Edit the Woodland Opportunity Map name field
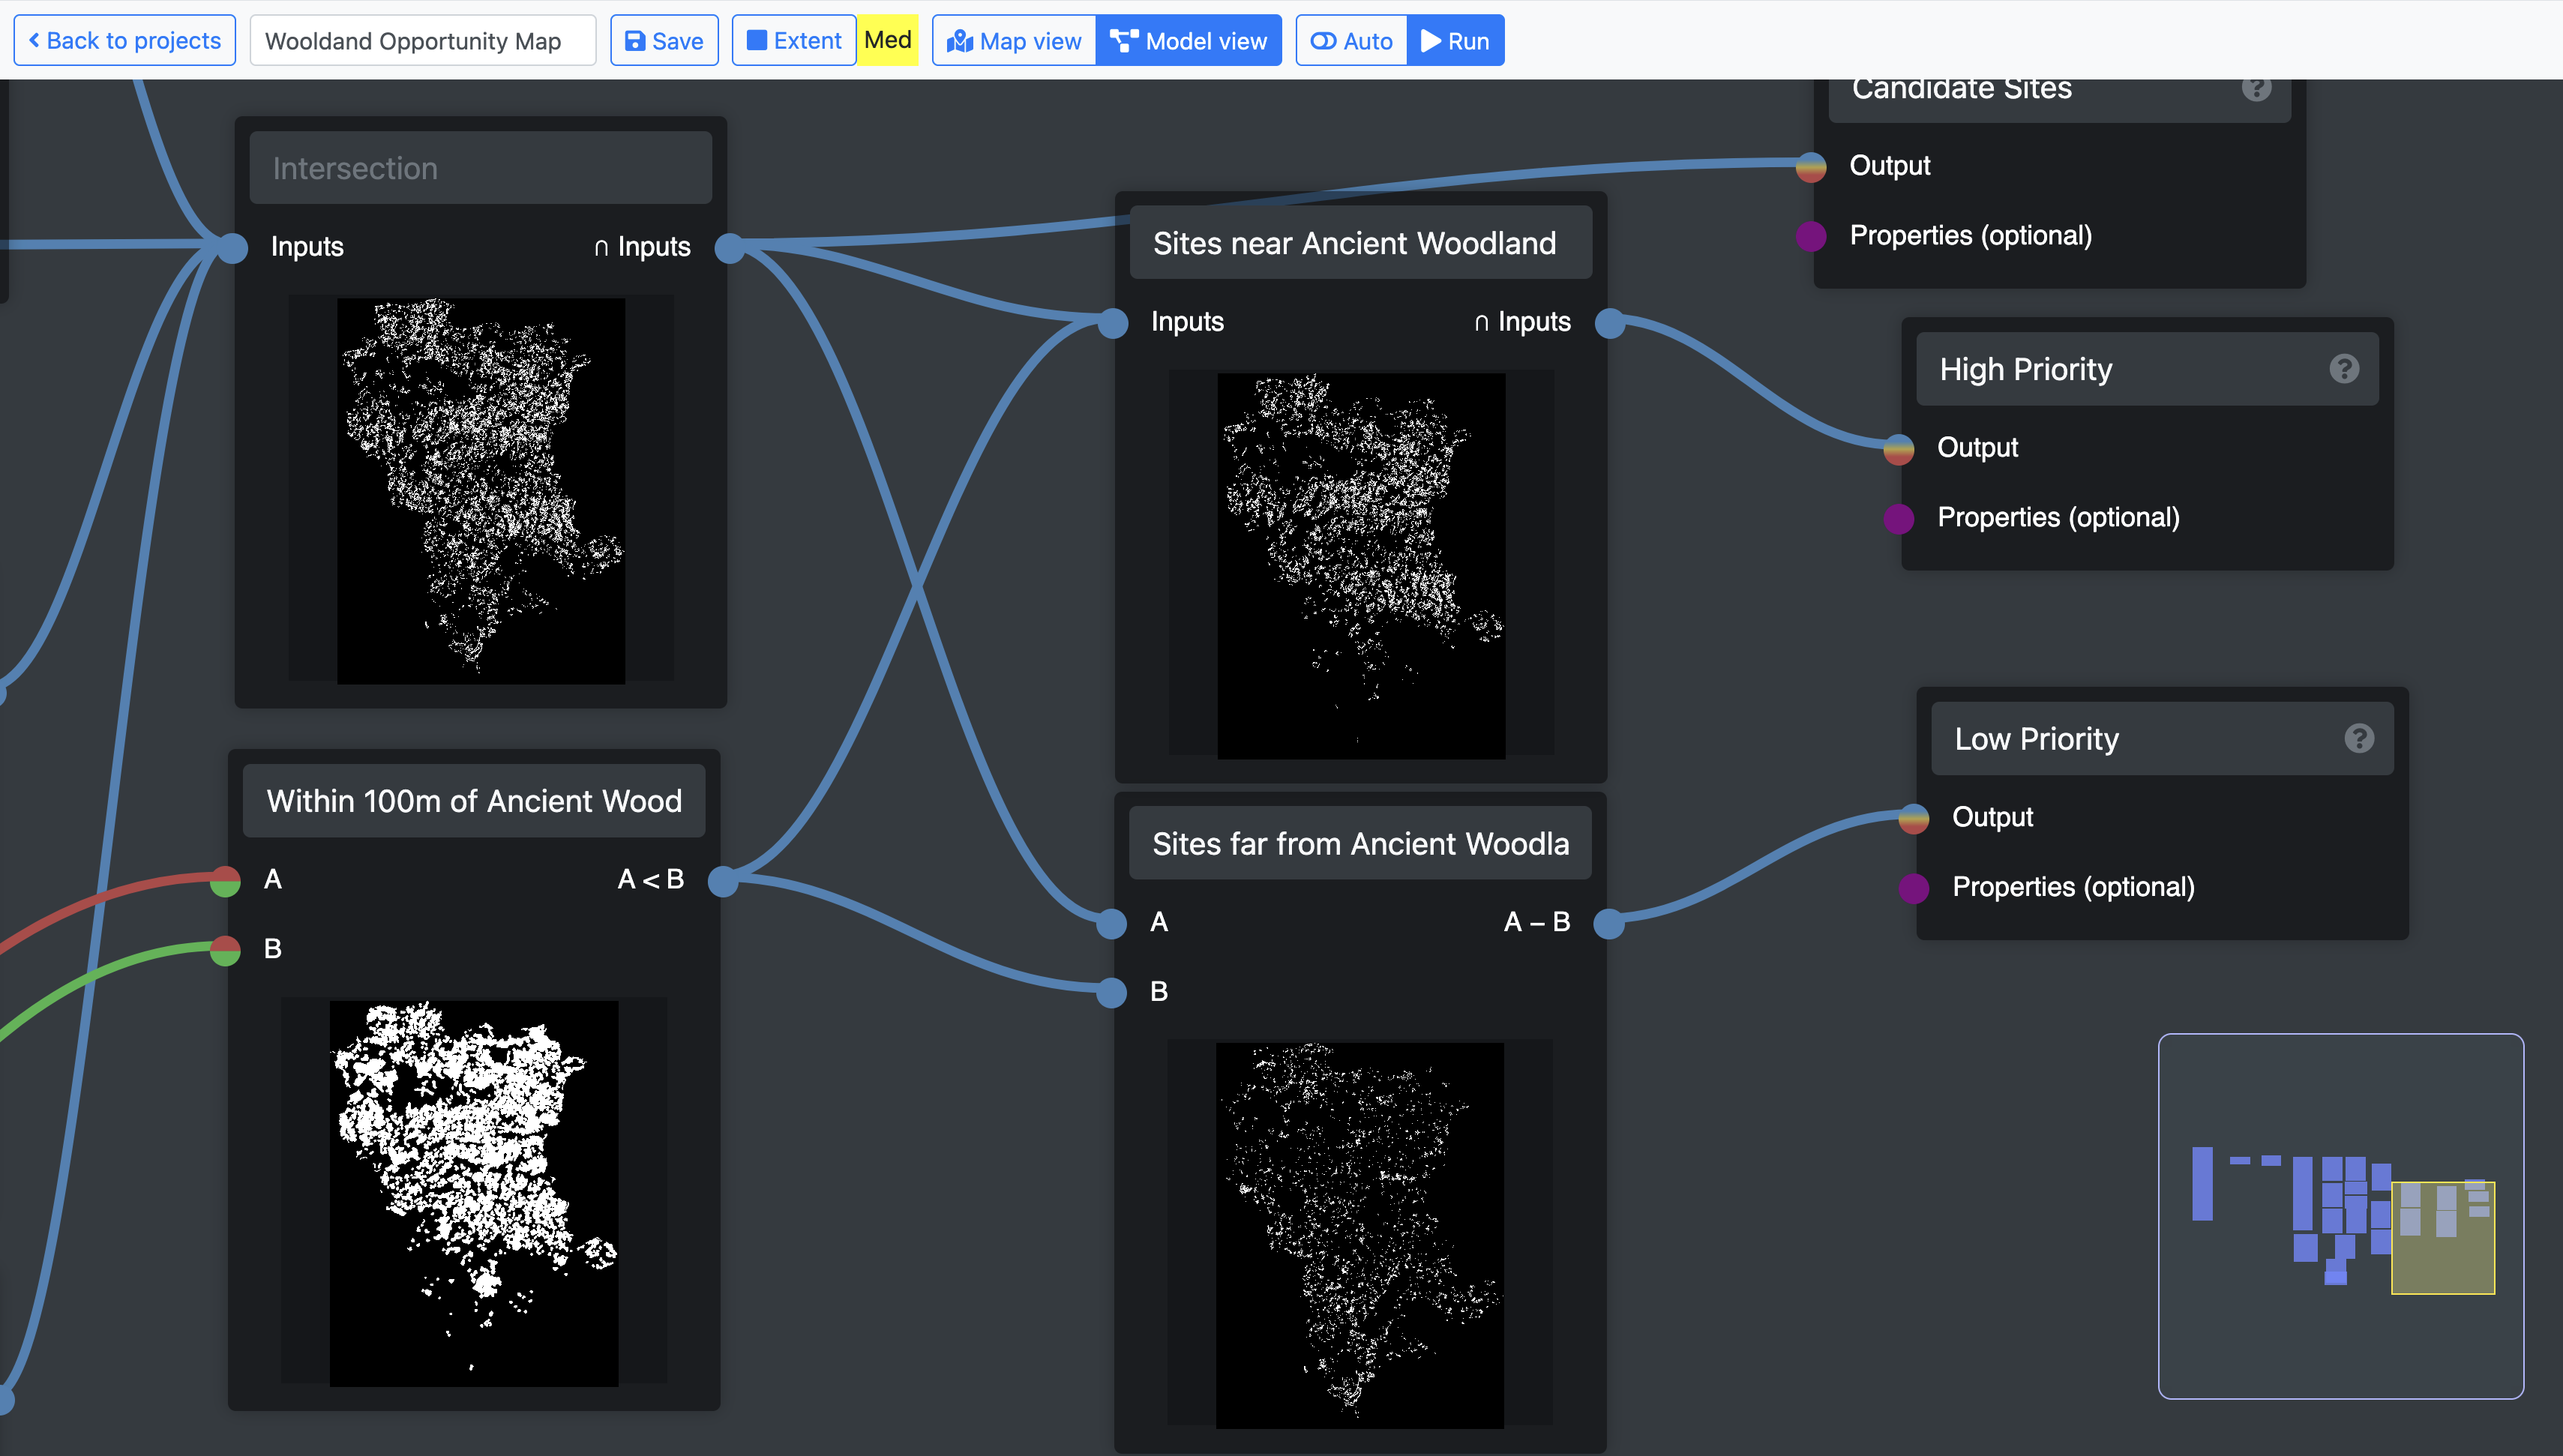The height and width of the screenshot is (1456, 2563). (422, 41)
